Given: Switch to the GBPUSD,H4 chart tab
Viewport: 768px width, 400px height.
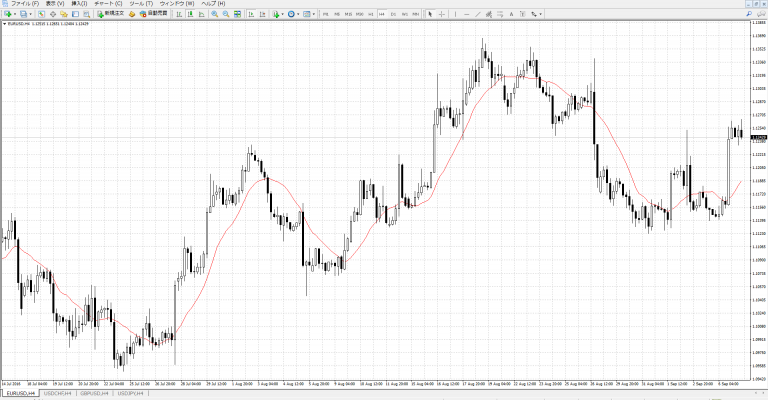Looking at the screenshot, I should tap(94, 394).
